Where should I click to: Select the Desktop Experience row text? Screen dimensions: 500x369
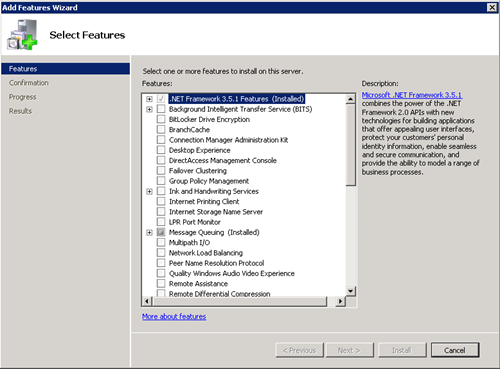click(x=199, y=150)
